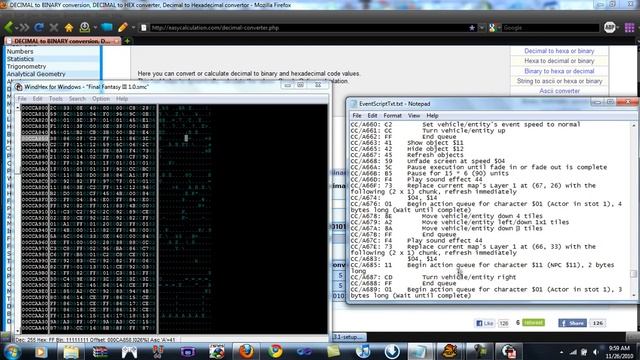Click the Firefox URL address field

pyautogui.click(x=309, y=28)
